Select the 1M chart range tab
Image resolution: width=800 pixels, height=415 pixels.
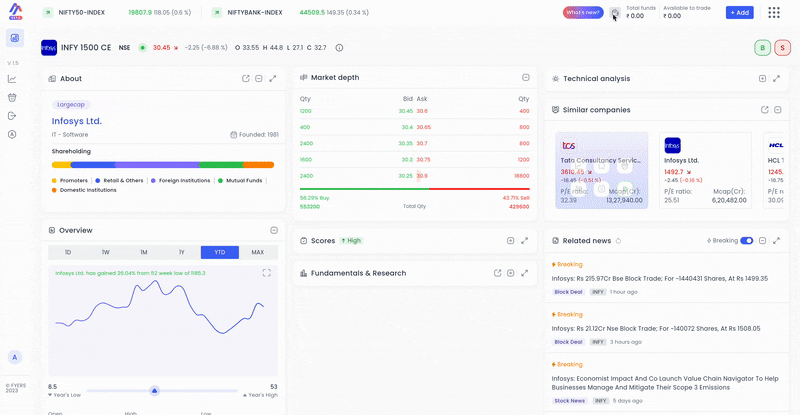click(x=144, y=252)
